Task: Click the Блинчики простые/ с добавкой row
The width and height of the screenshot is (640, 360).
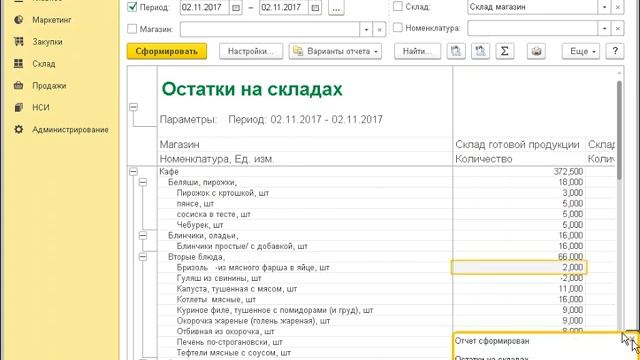Action: click(x=242, y=246)
